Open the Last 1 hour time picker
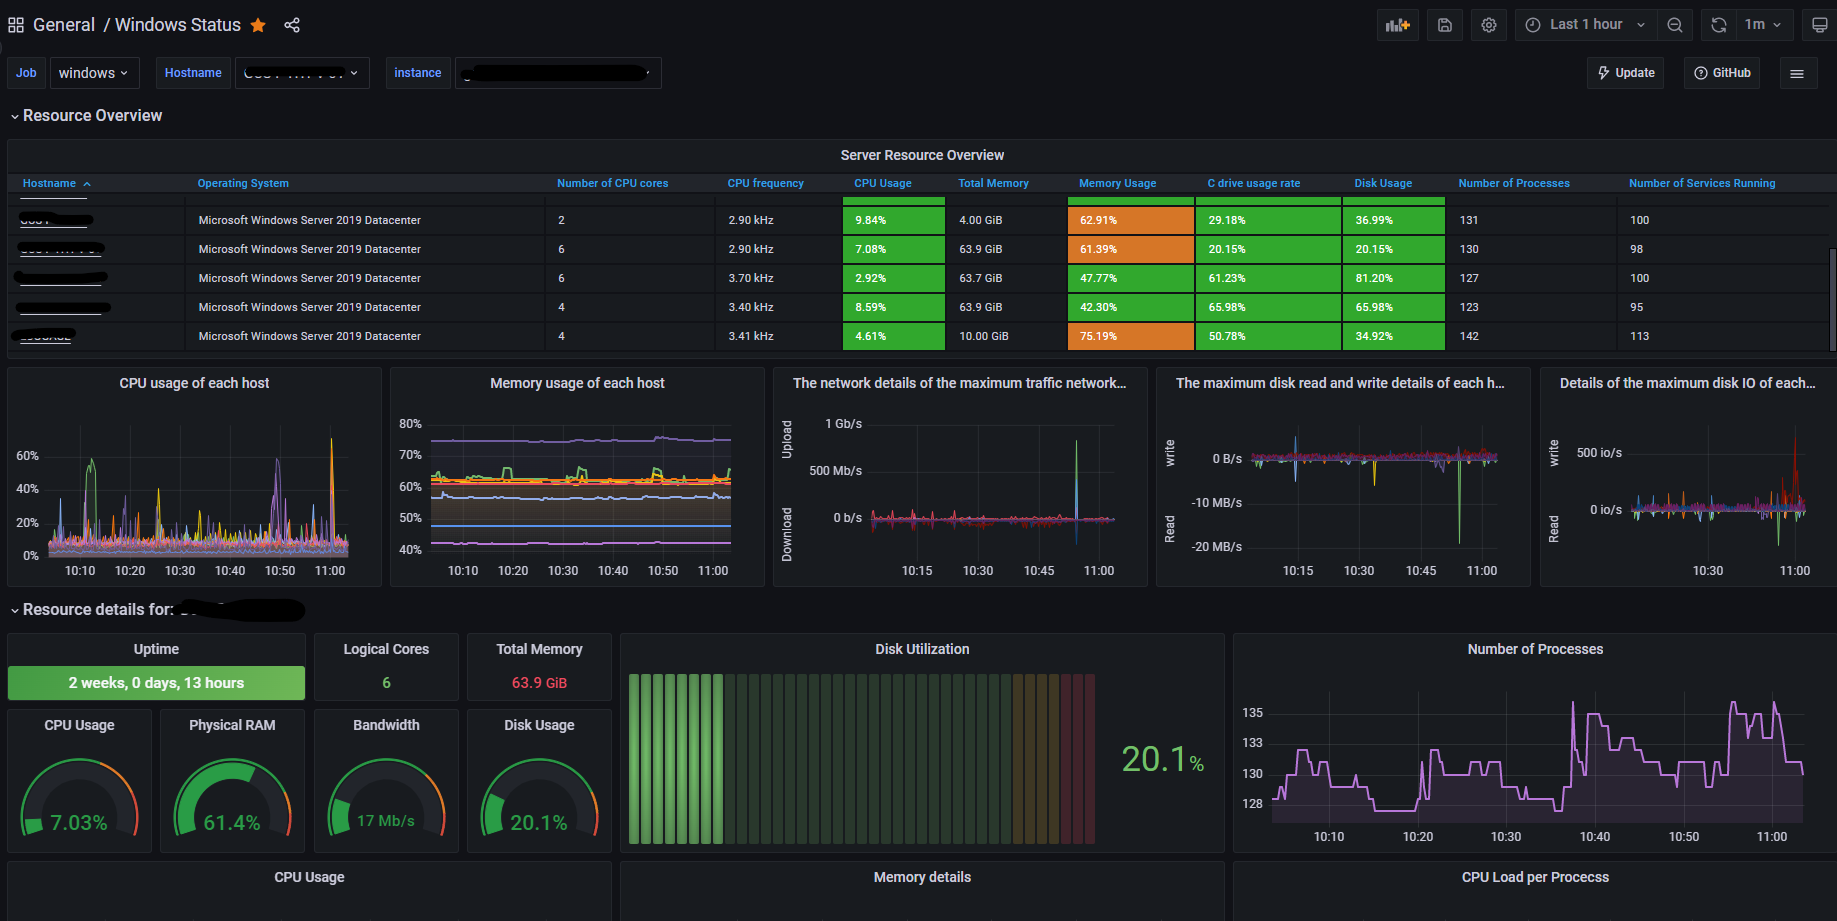This screenshot has height=921, width=1837. pyautogui.click(x=1586, y=25)
